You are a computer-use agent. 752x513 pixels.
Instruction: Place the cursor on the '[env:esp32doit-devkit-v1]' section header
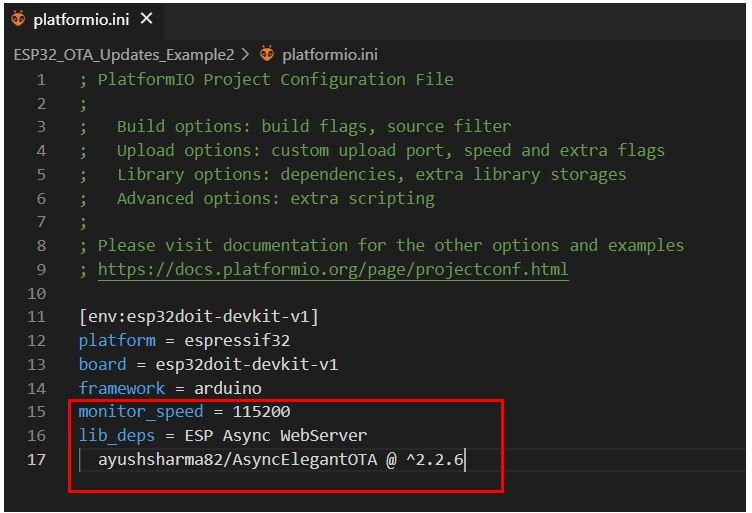pos(199,316)
